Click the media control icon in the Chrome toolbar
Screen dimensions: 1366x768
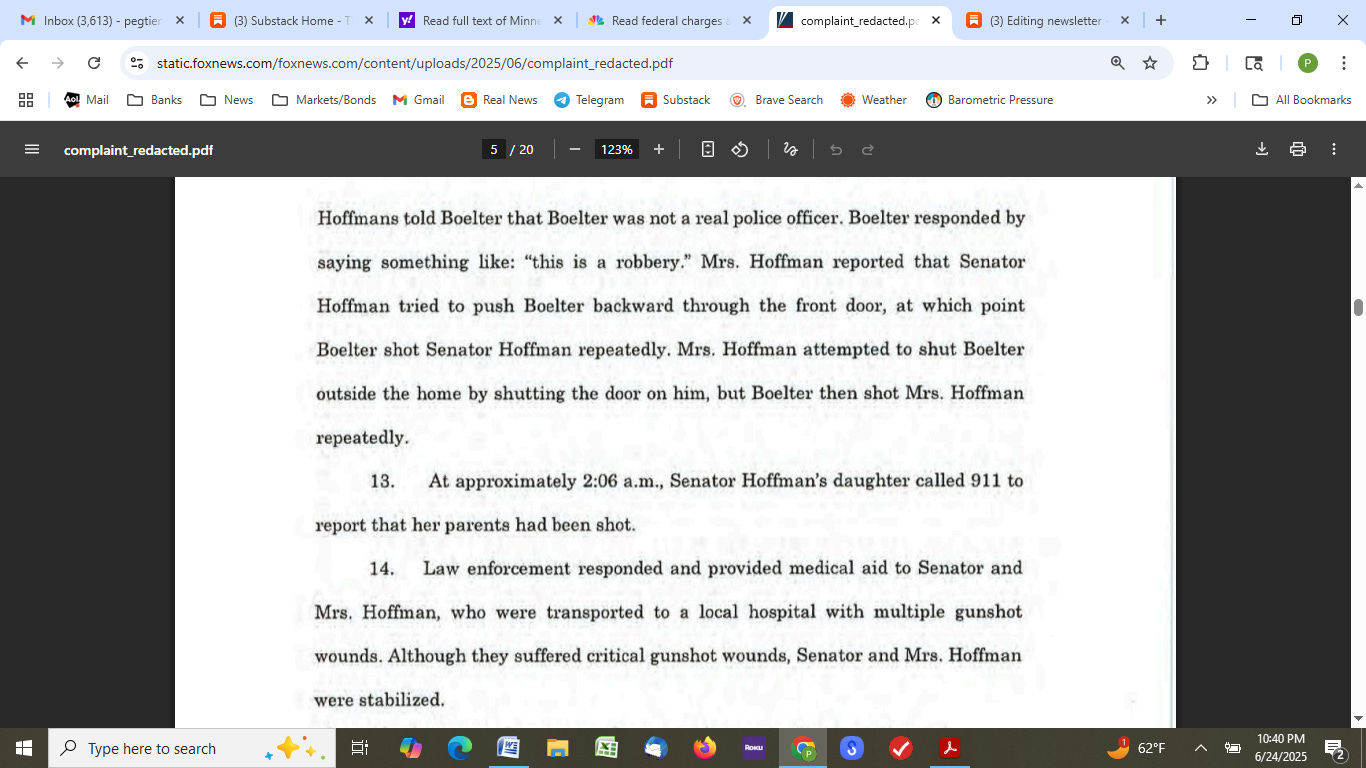pos(1254,63)
